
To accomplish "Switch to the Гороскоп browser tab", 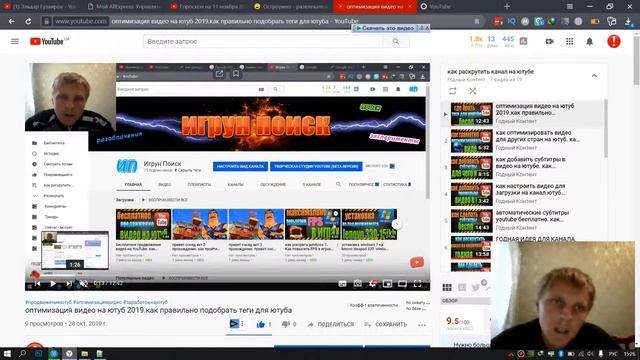I will [x=207, y=7].
